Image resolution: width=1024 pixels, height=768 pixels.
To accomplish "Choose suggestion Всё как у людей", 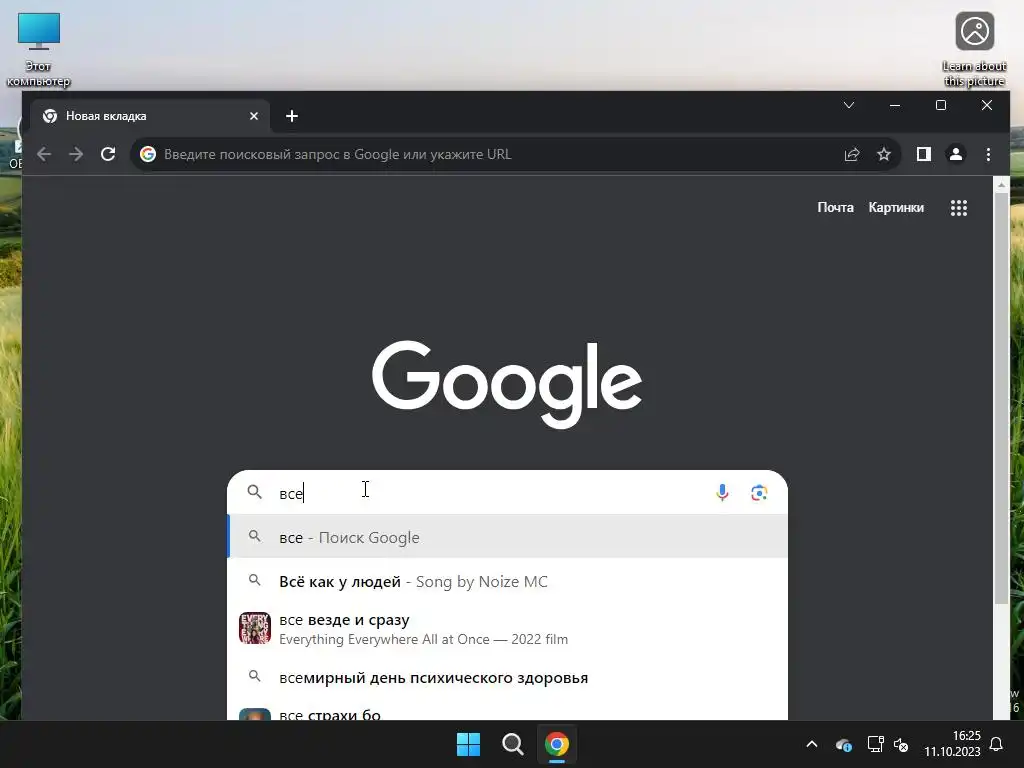I will pos(507,581).
